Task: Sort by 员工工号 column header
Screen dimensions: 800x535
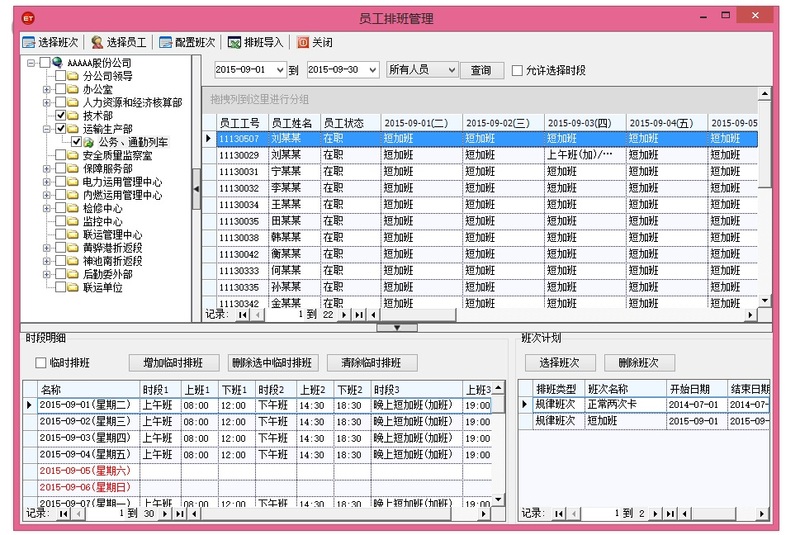Action: point(242,123)
